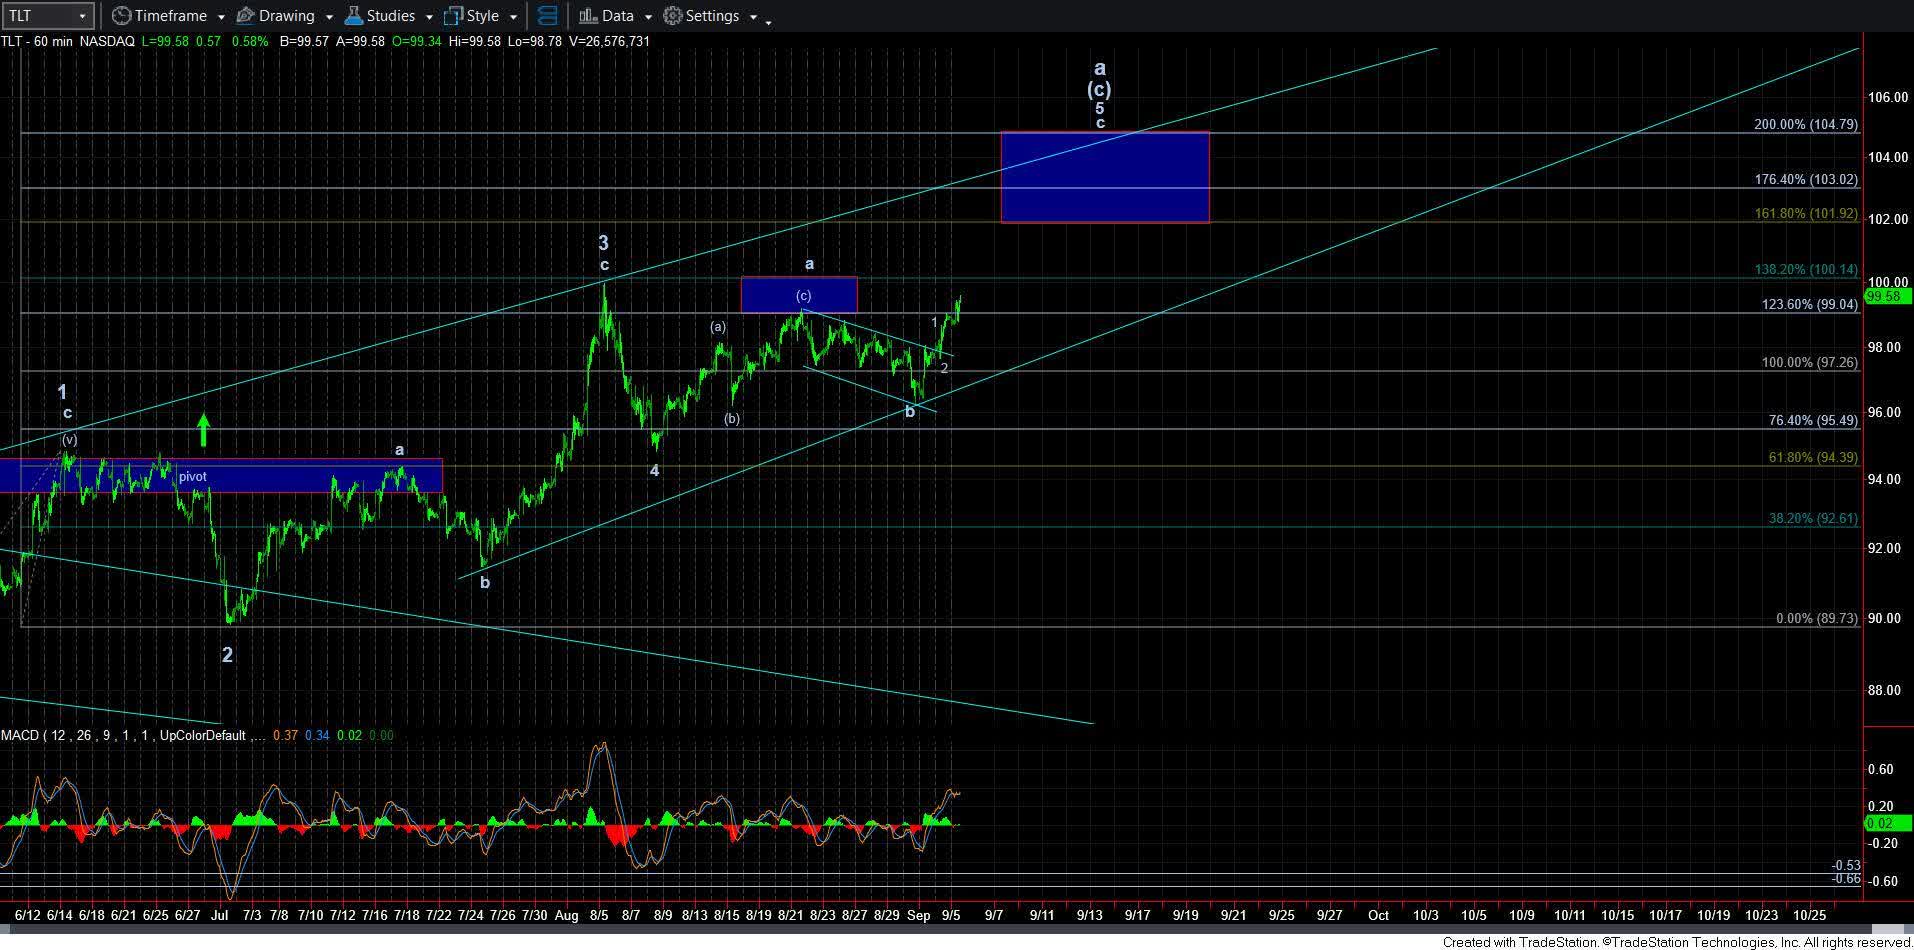
Task: Expand the Timeframe dropdown arrow
Action: tap(221, 17)
